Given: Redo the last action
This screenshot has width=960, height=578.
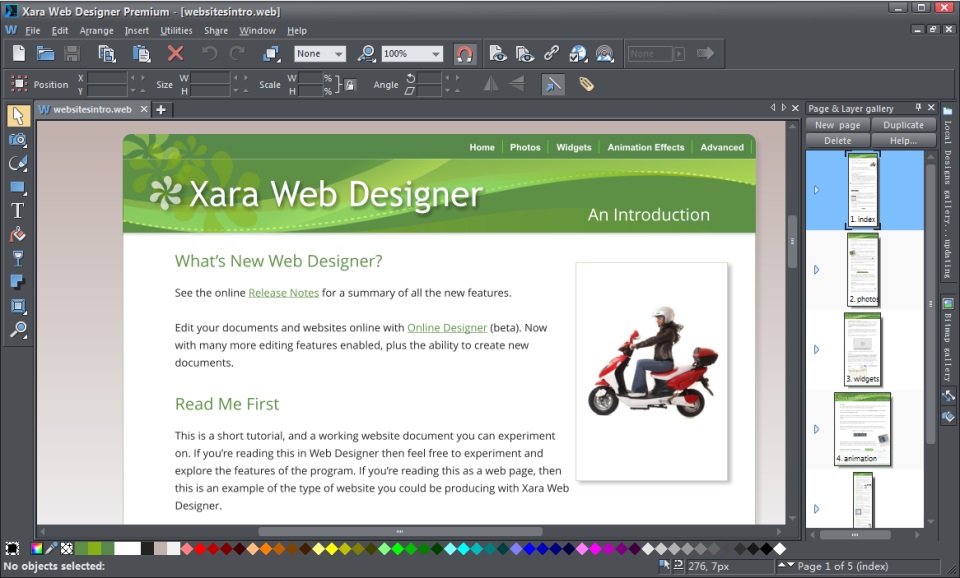Looking at the screenshot, I should click(x=237, y=54).
